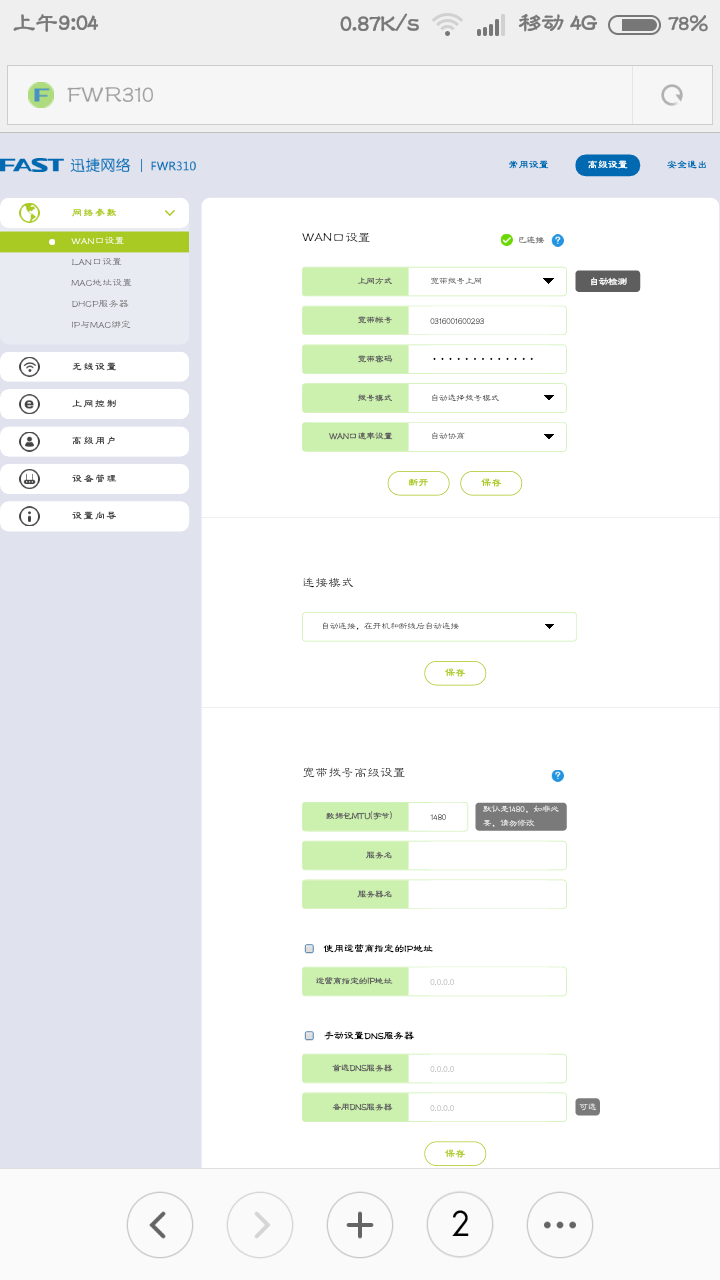Click the 默认是1480 MTU hint text

[521, 816]
